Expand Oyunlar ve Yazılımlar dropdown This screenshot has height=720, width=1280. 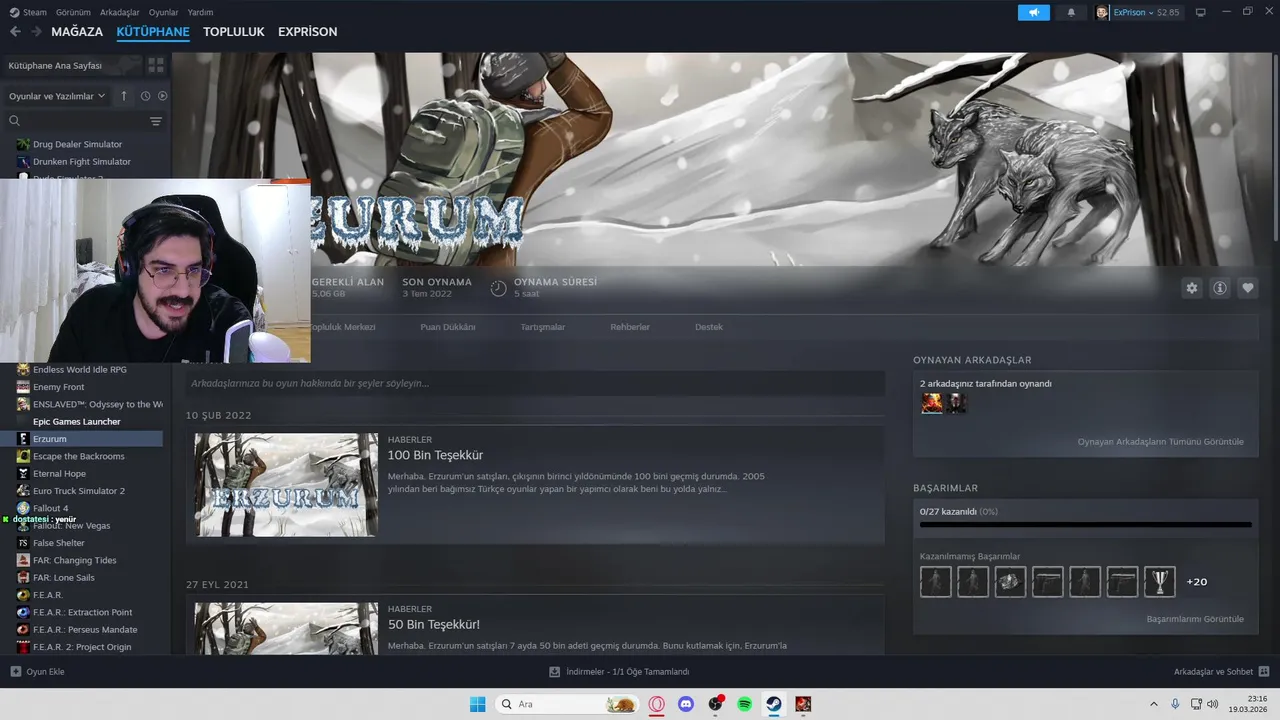57,96
